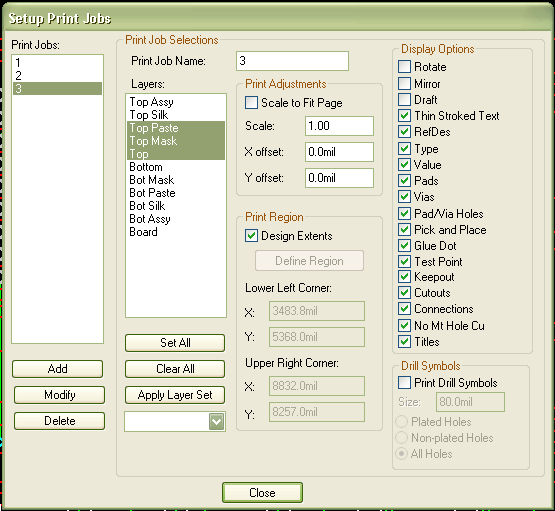Uncheck the Design Extents checkbox
Screen dimensions: 555x511
tap(251, 236)
